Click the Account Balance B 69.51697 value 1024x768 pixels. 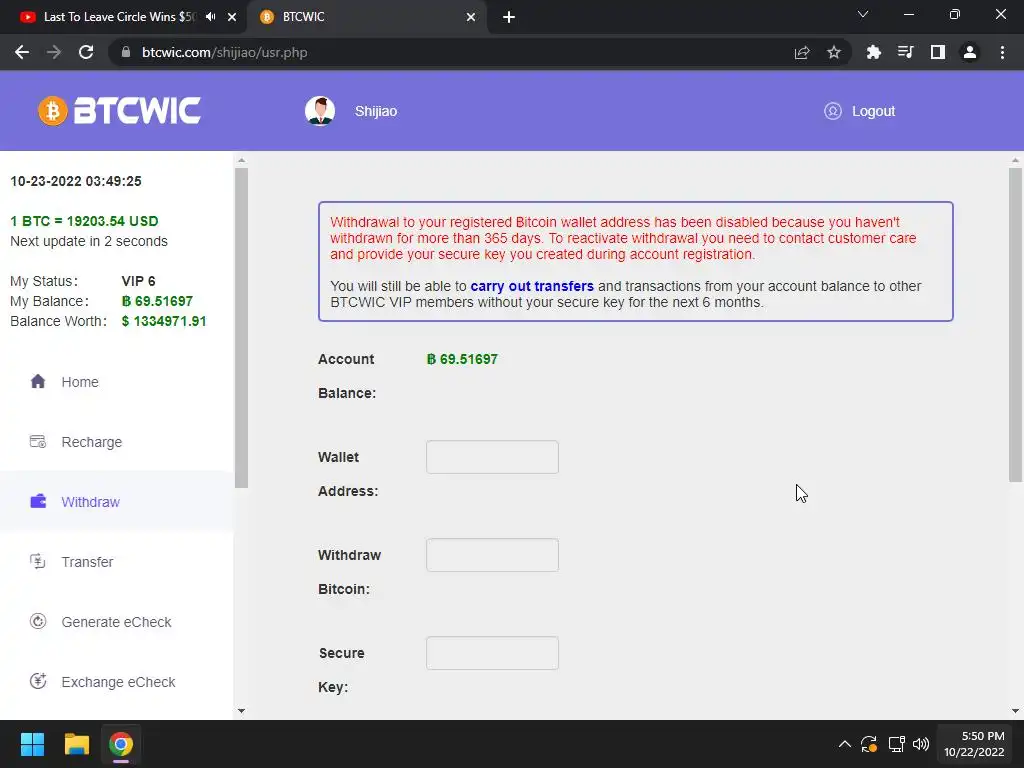coord(462,359)
